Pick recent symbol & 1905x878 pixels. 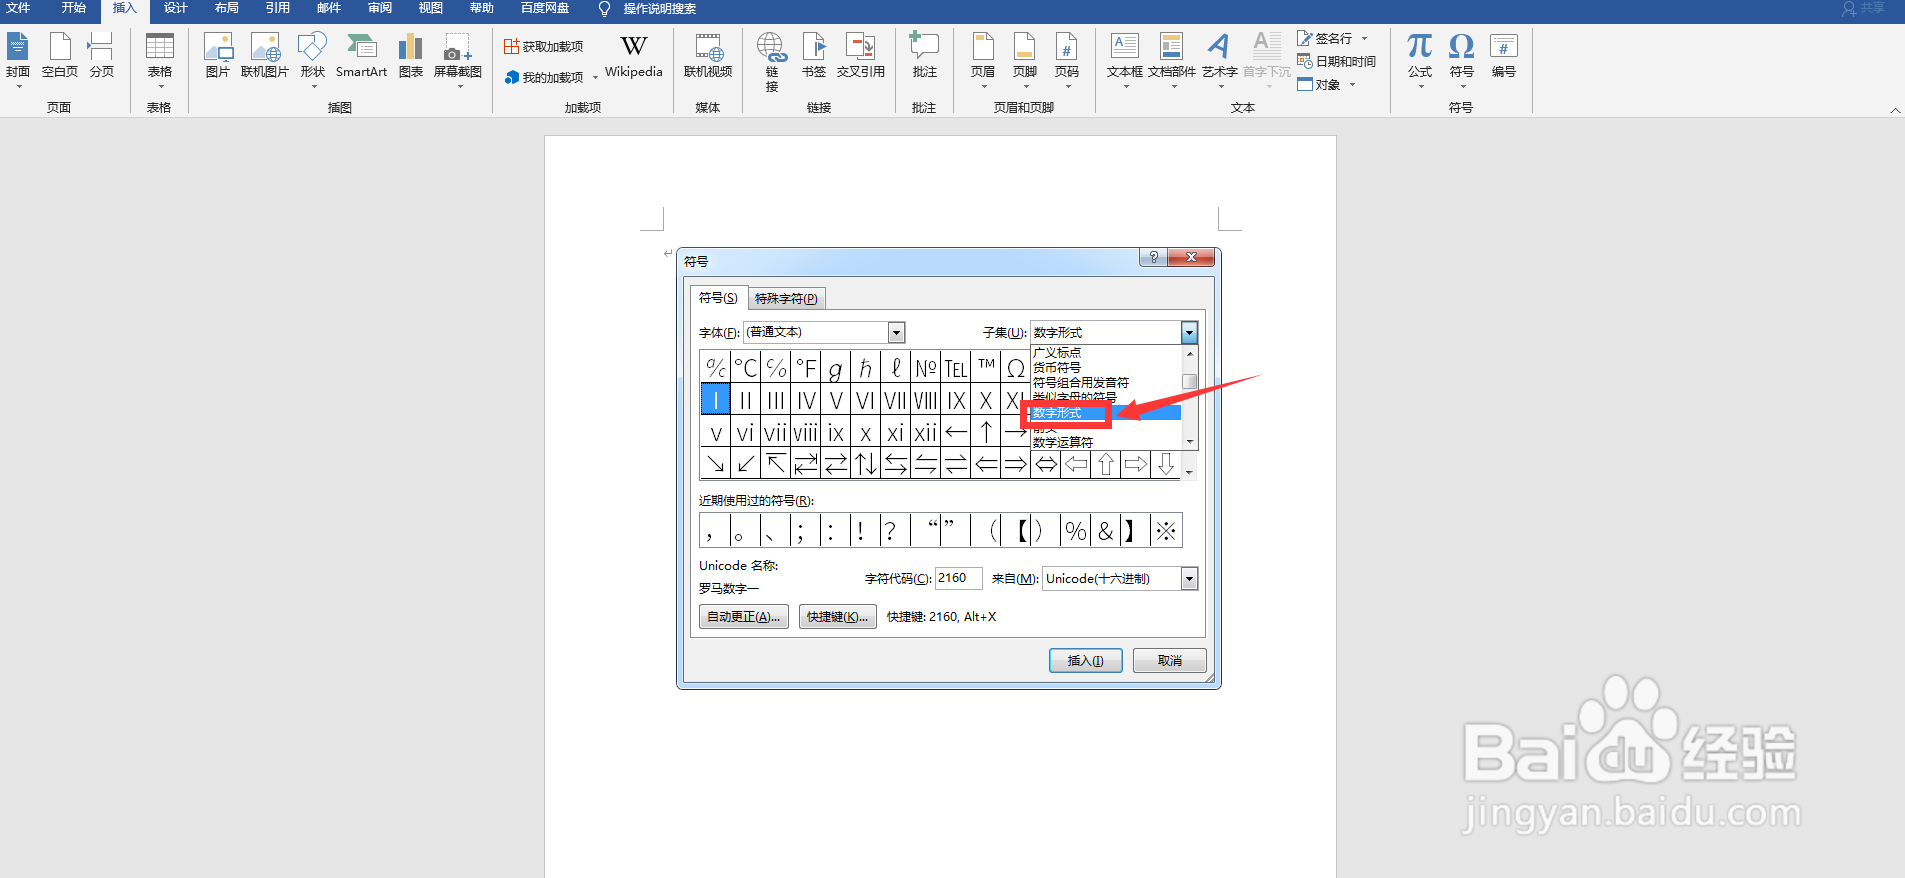tap(1106, 531)
